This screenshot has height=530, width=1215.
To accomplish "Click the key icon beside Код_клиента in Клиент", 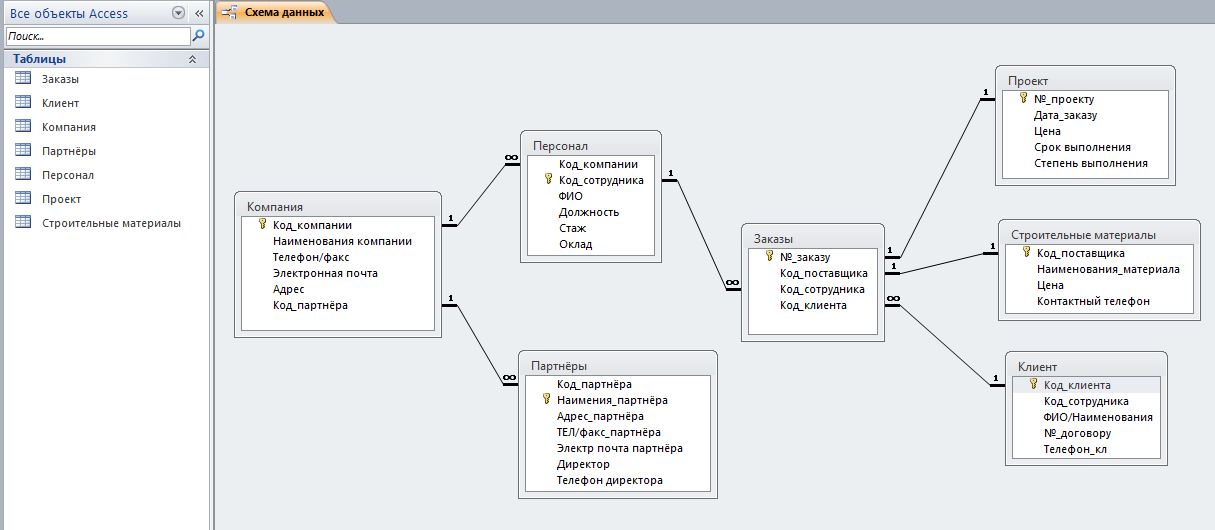I will click(1033, 385).
